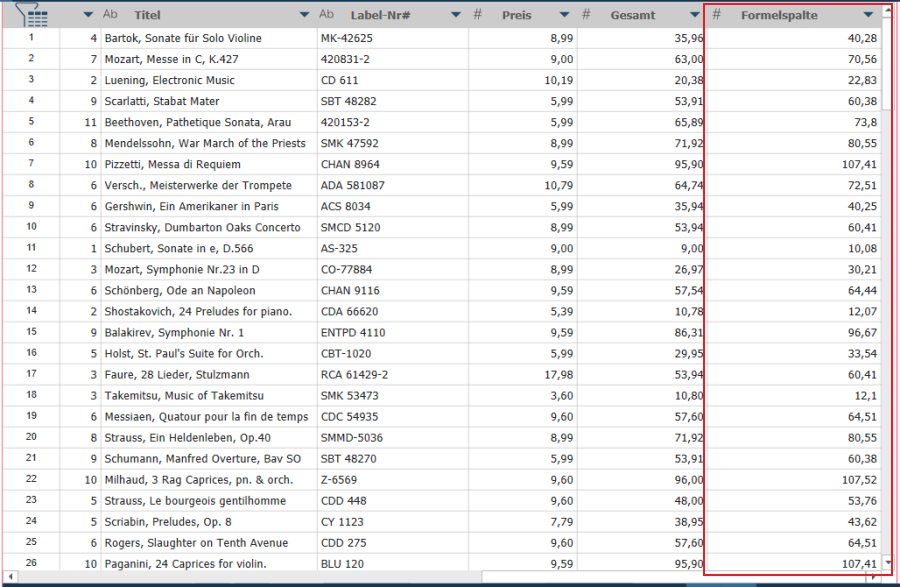900x587 pixels.
Task: Click the # numeric-type icon beside Preis
Action: pyautogui.click(x=478, y=15)
